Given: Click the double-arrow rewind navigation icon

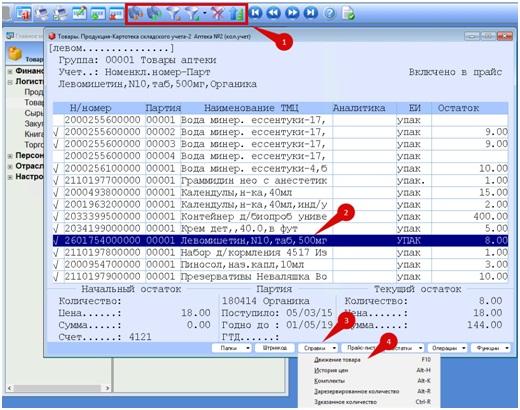Looking at the screenshot, I should pos(274,13).
